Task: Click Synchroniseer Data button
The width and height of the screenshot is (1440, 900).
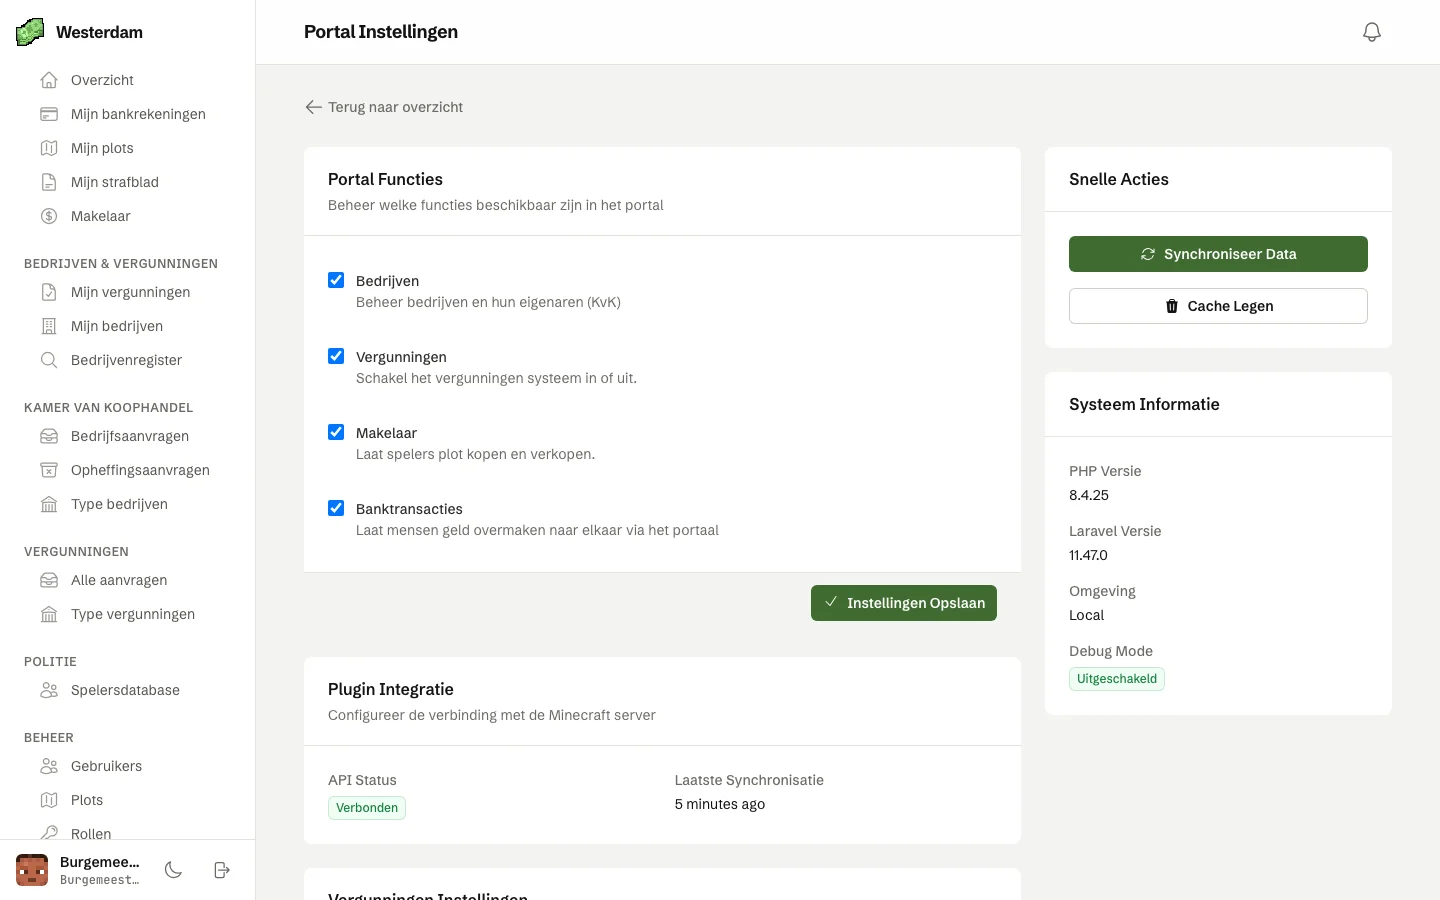Action: click(x=1218, y=254)
